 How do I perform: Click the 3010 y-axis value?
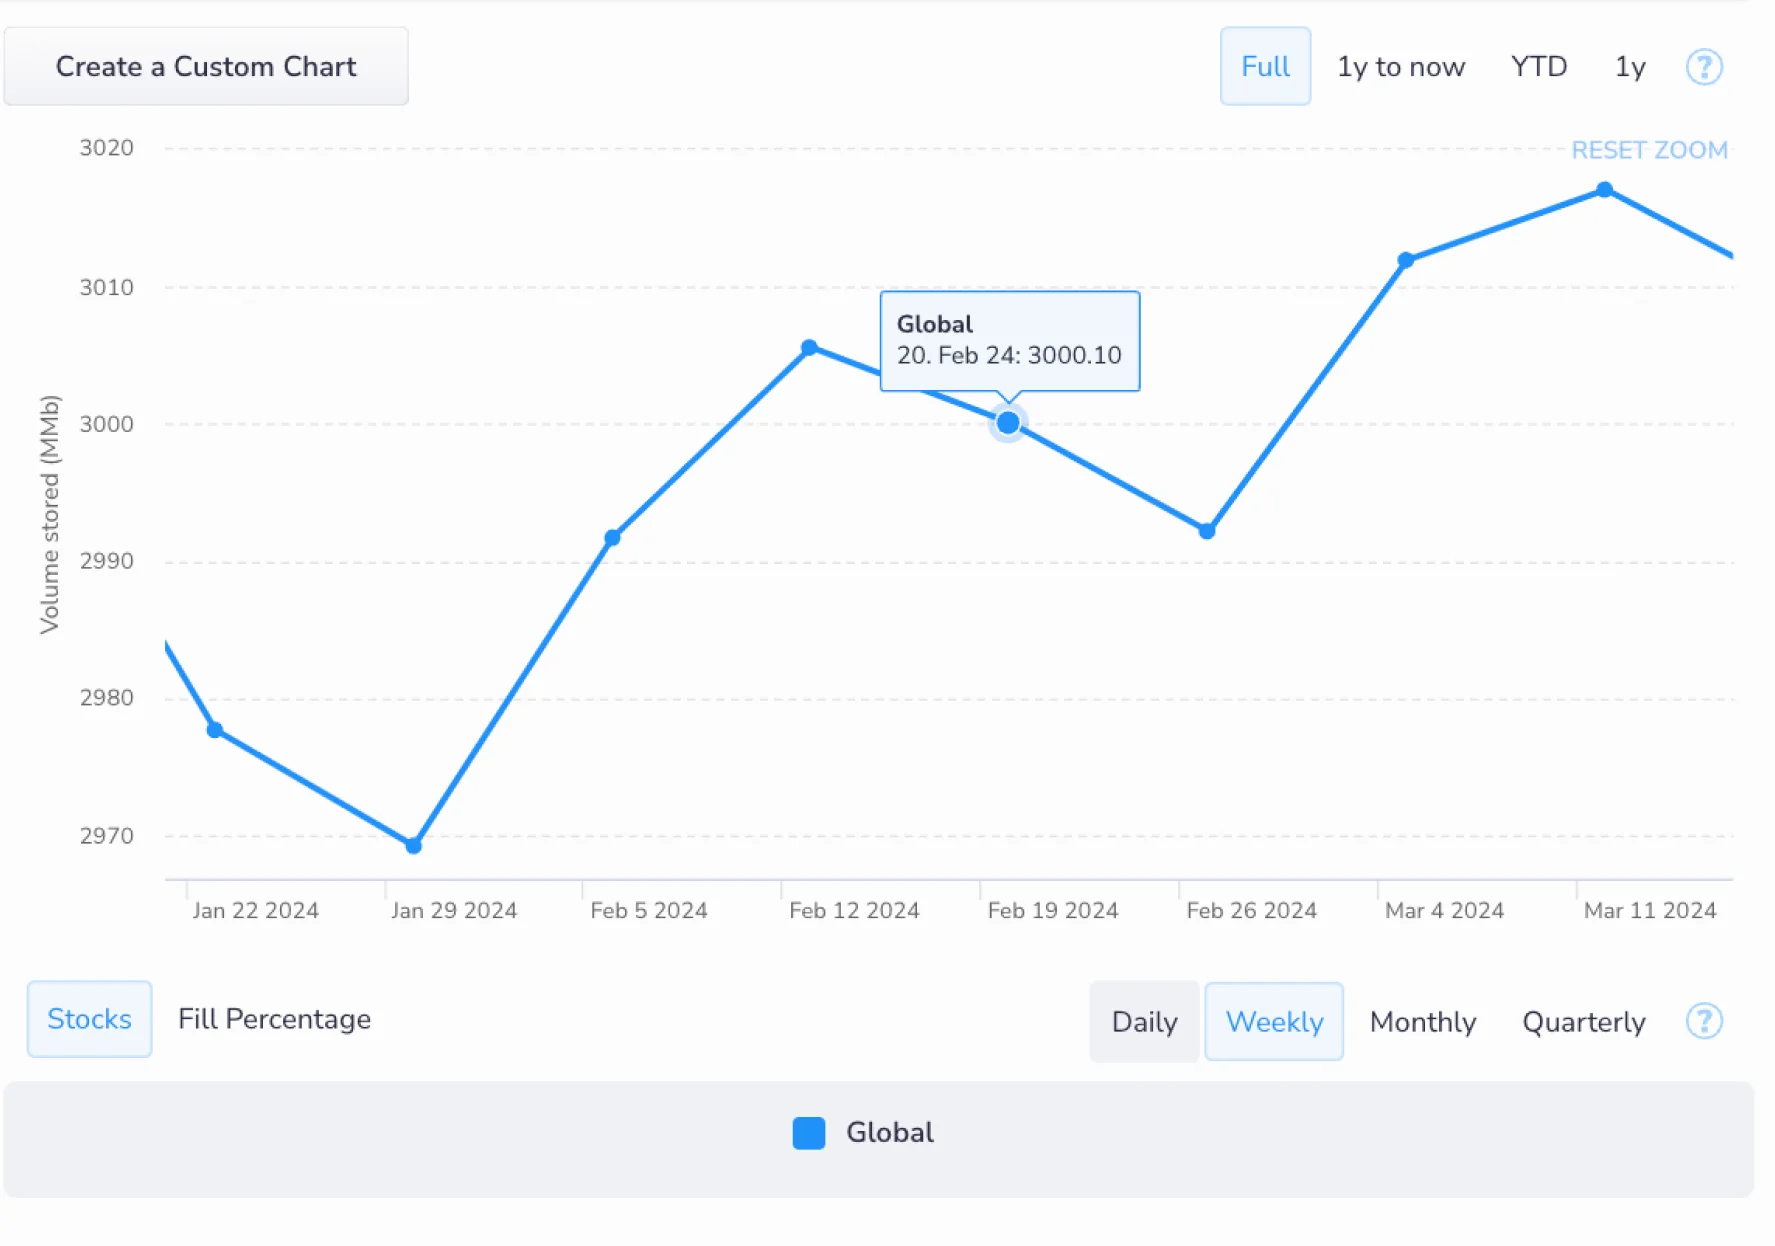107,288
